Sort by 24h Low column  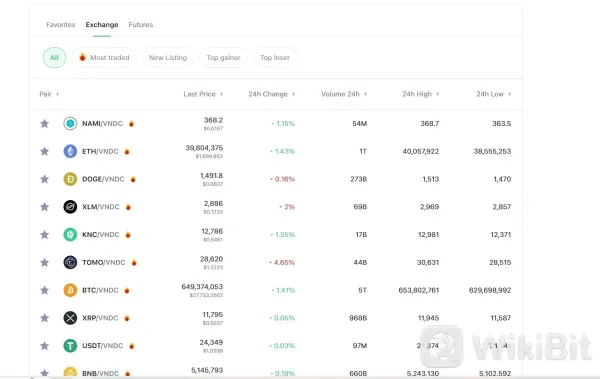(493, 94)
